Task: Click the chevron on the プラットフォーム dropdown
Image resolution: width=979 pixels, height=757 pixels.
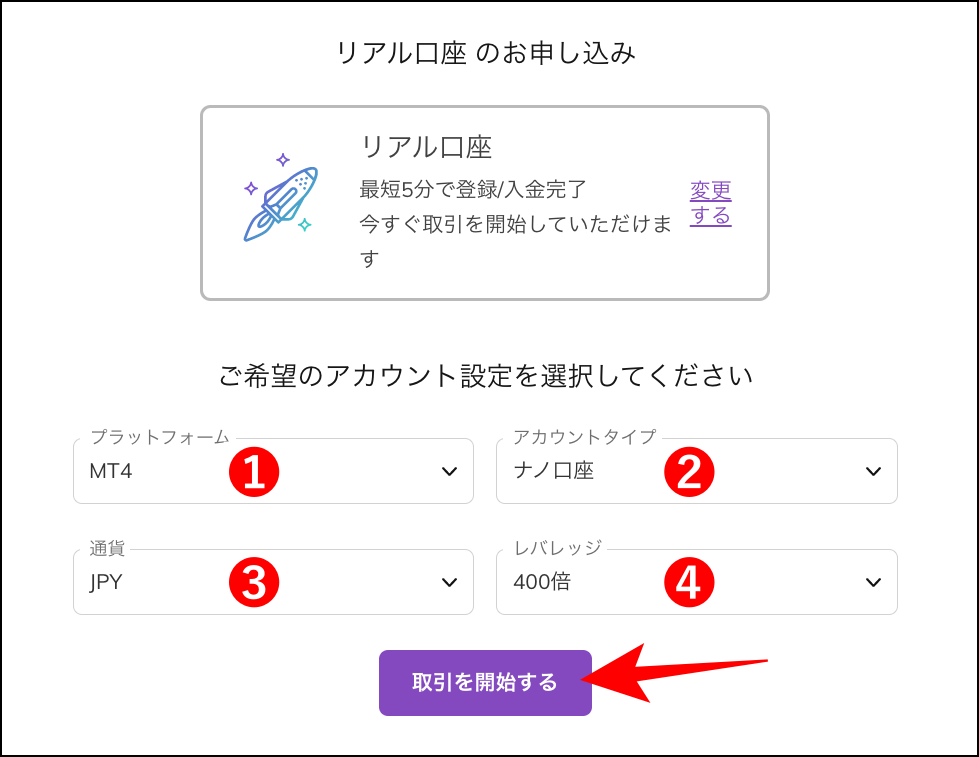Action: 448,471
